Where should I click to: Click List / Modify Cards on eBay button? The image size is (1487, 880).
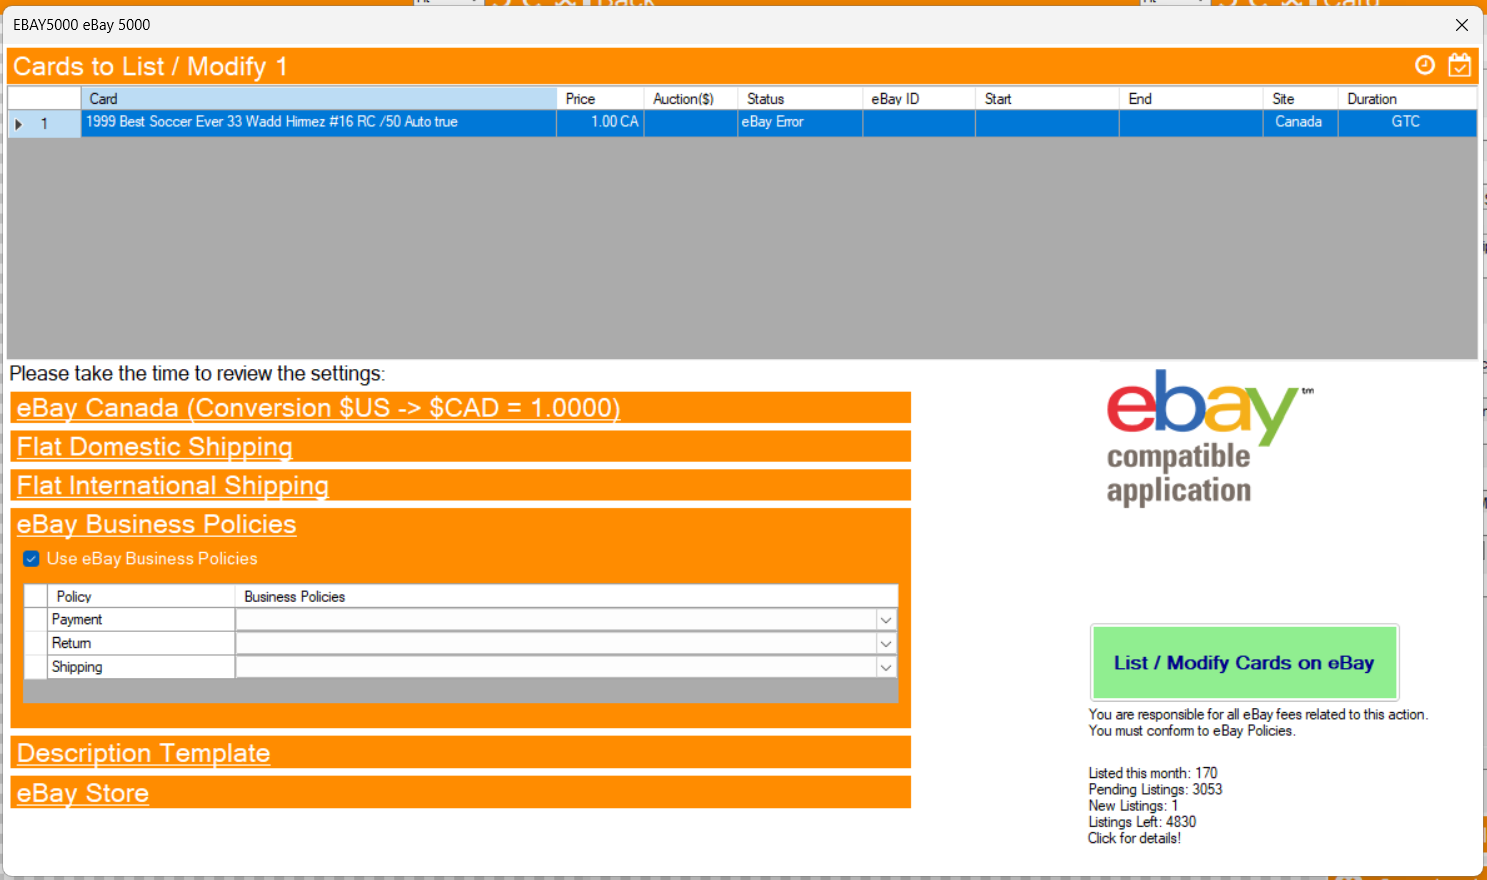(x=1244, y=663)
